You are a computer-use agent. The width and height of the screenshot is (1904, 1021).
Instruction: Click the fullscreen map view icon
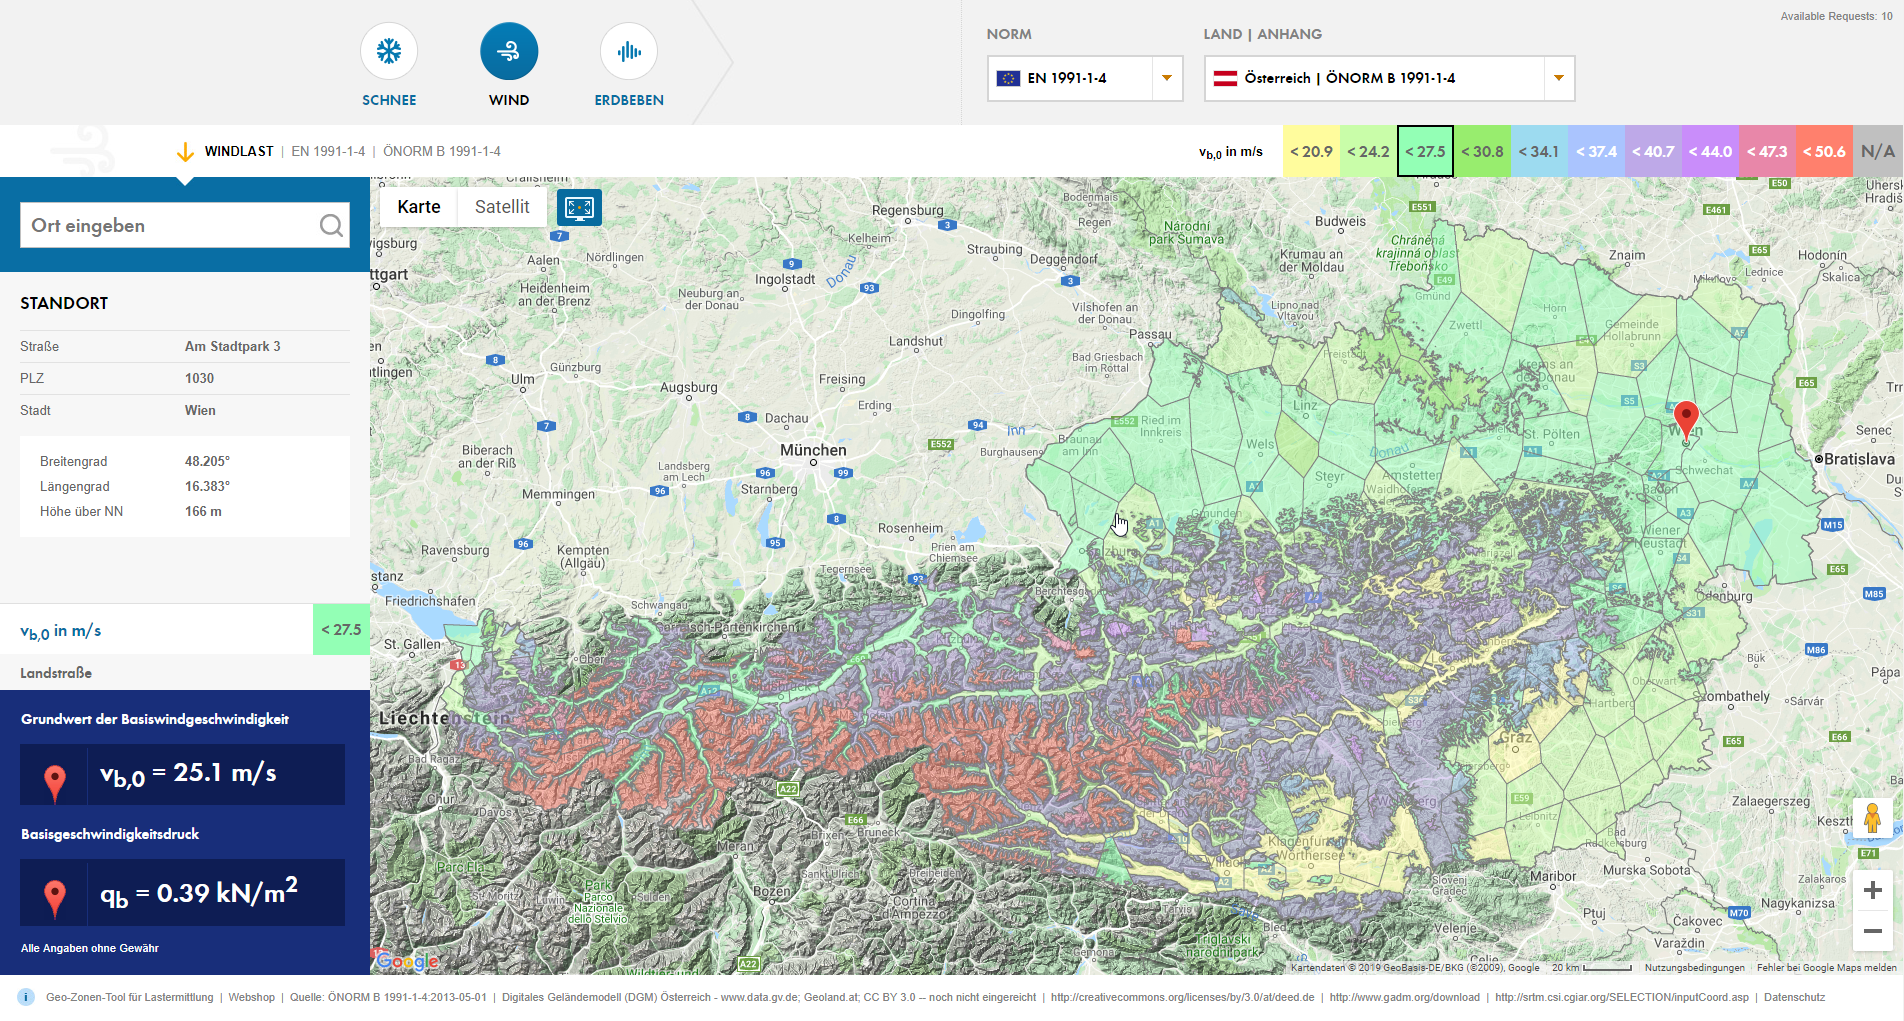click(x=579, y=207)
